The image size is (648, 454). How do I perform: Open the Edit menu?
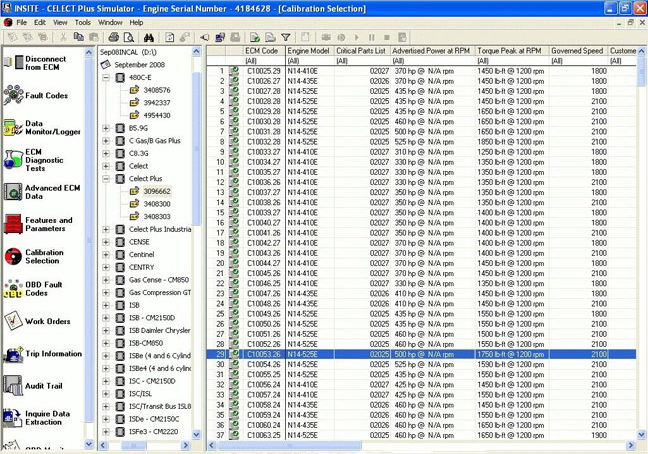(40, 22)
